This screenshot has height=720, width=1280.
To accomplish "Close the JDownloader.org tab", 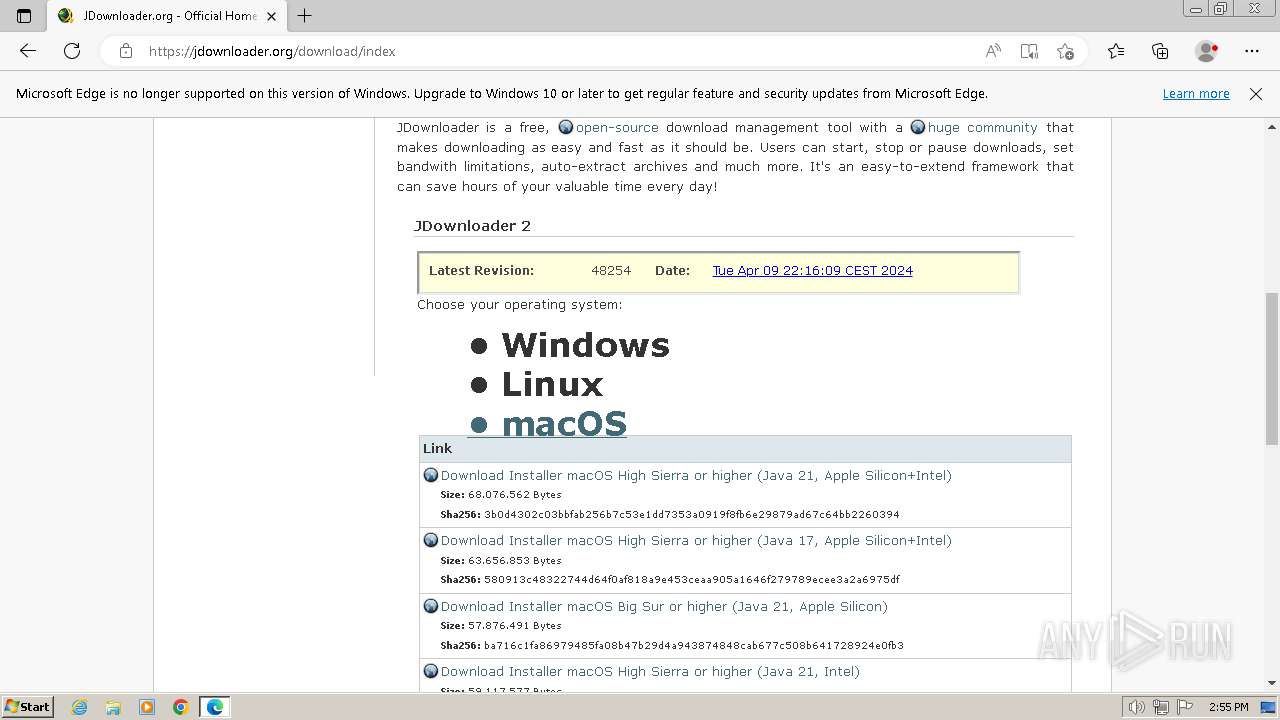I will (x=271, y=16).
